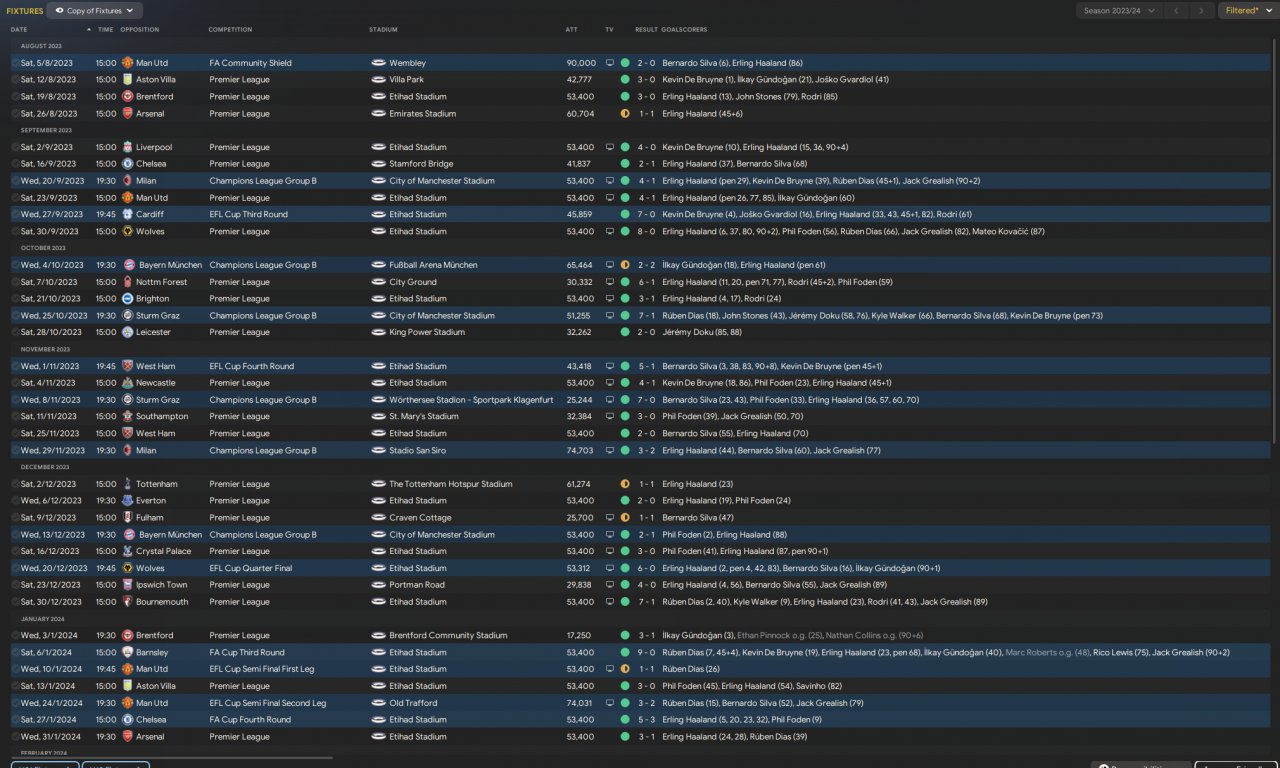Viewport: 1280px width, 768px height.
Task: Sort by the Competition column header
Action: point(230,30)
